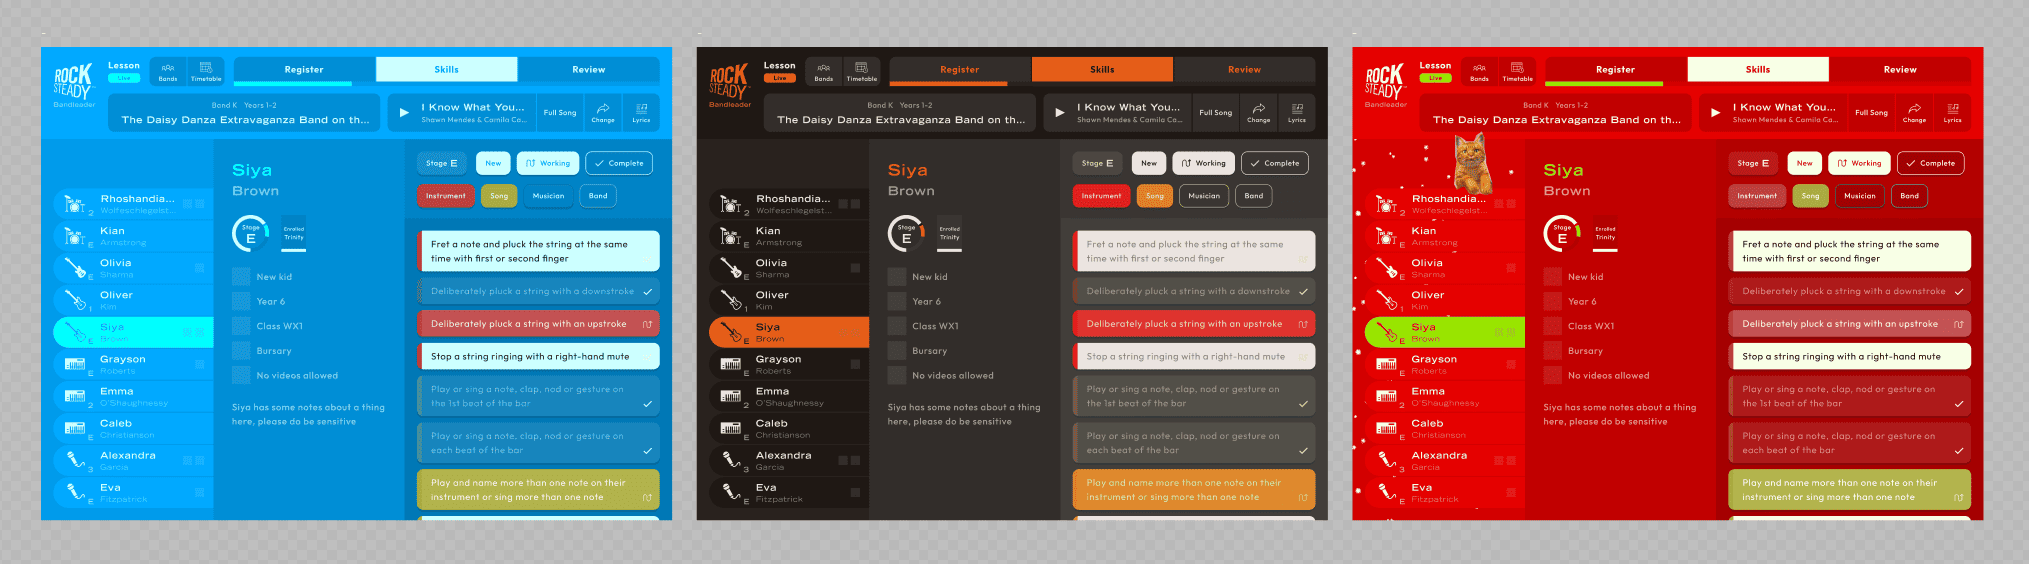Click drum kit icon beside Kian, dark theme
Viewport: 2029px width, 564px height.
pos(731,236)
